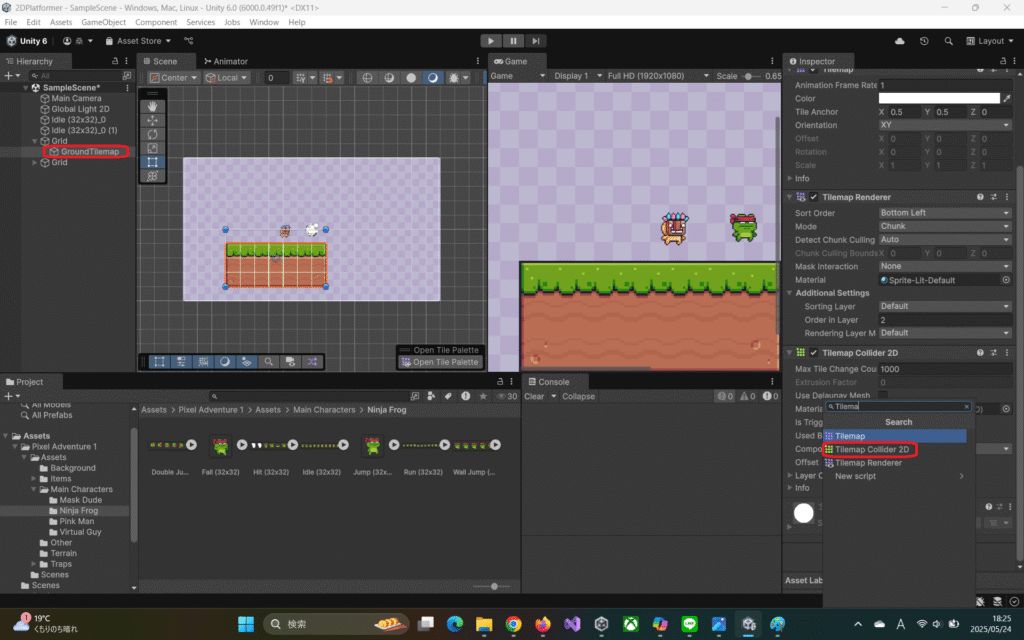This screenshot has height=640, width=1024.
Task: Click the Pause button
Action: click(x=513, y=40)
